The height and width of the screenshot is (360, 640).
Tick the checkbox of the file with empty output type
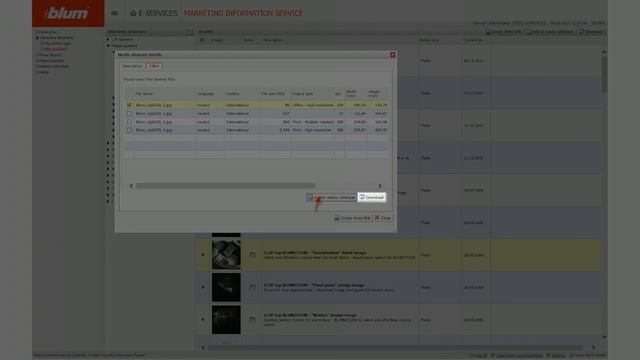click(x=129, y=113)
